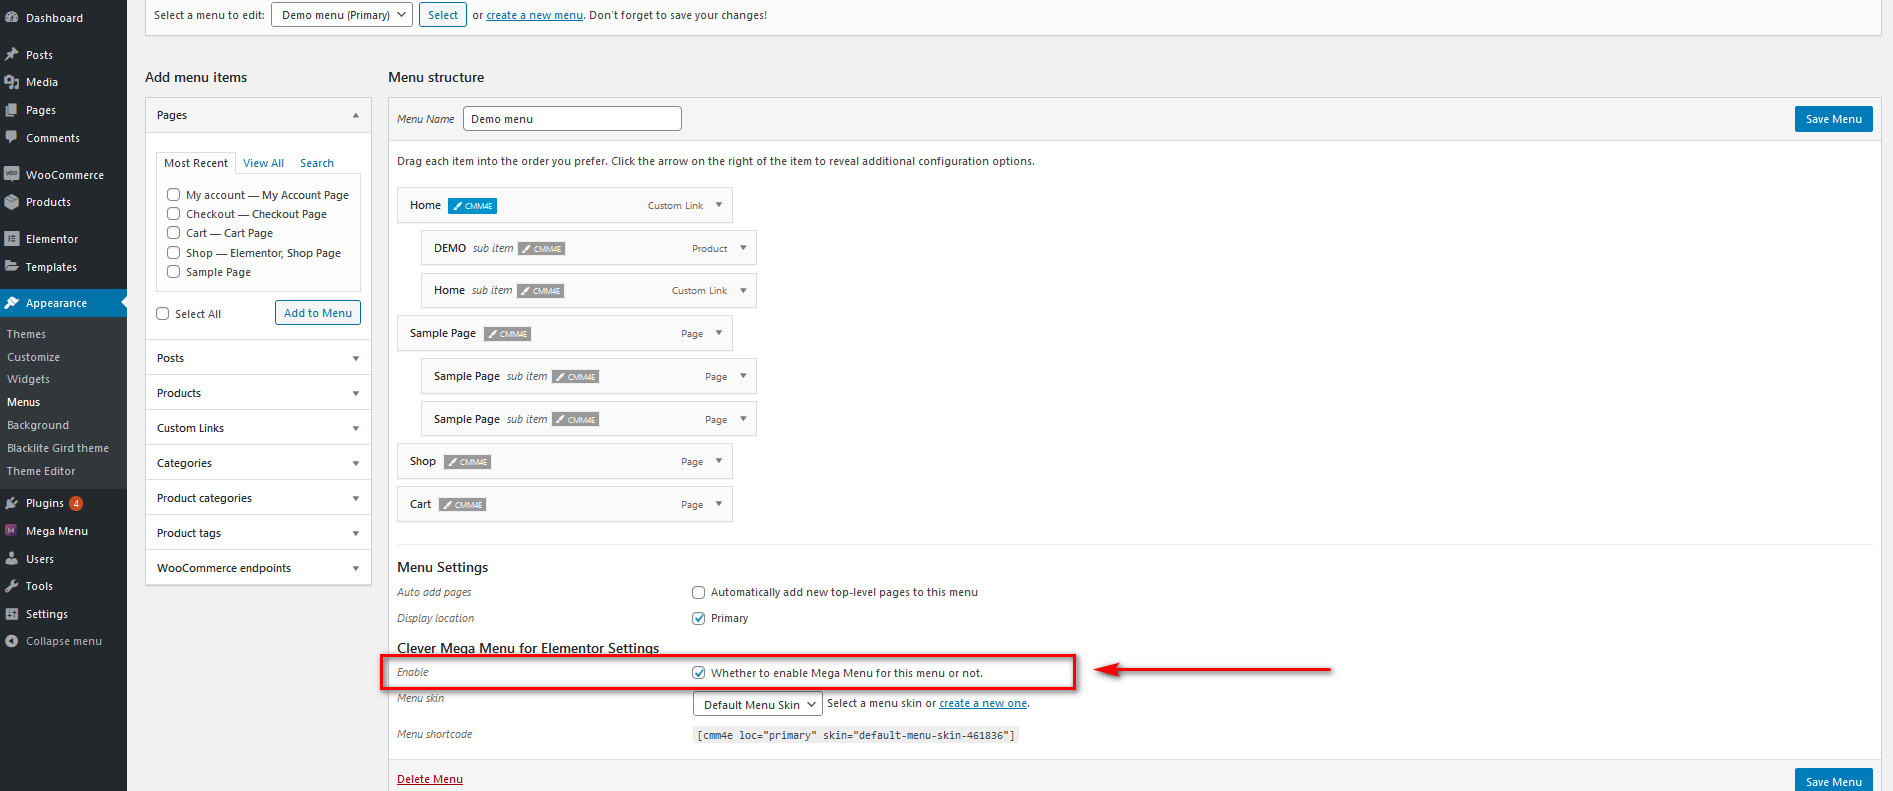The image size is (1893, 791).
Task: Click the Users icon in sidebar
Action: (12, 559)
